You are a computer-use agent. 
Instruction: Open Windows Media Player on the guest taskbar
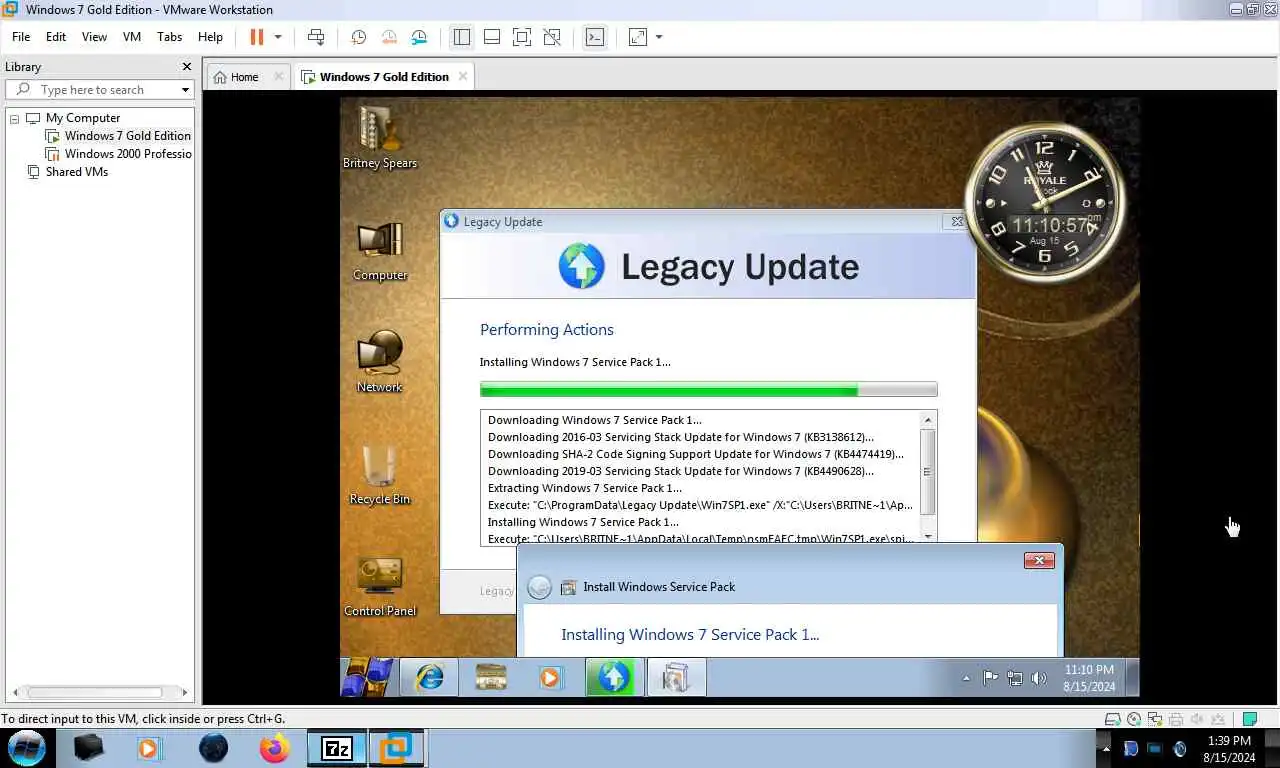[x=549, y=677]
